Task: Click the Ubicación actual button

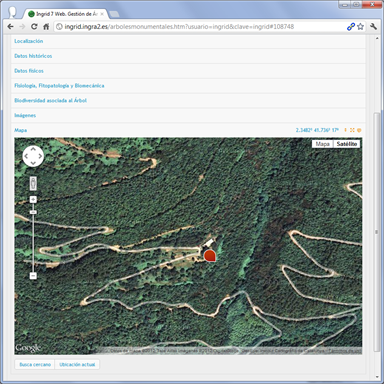Action: point(77,364)
